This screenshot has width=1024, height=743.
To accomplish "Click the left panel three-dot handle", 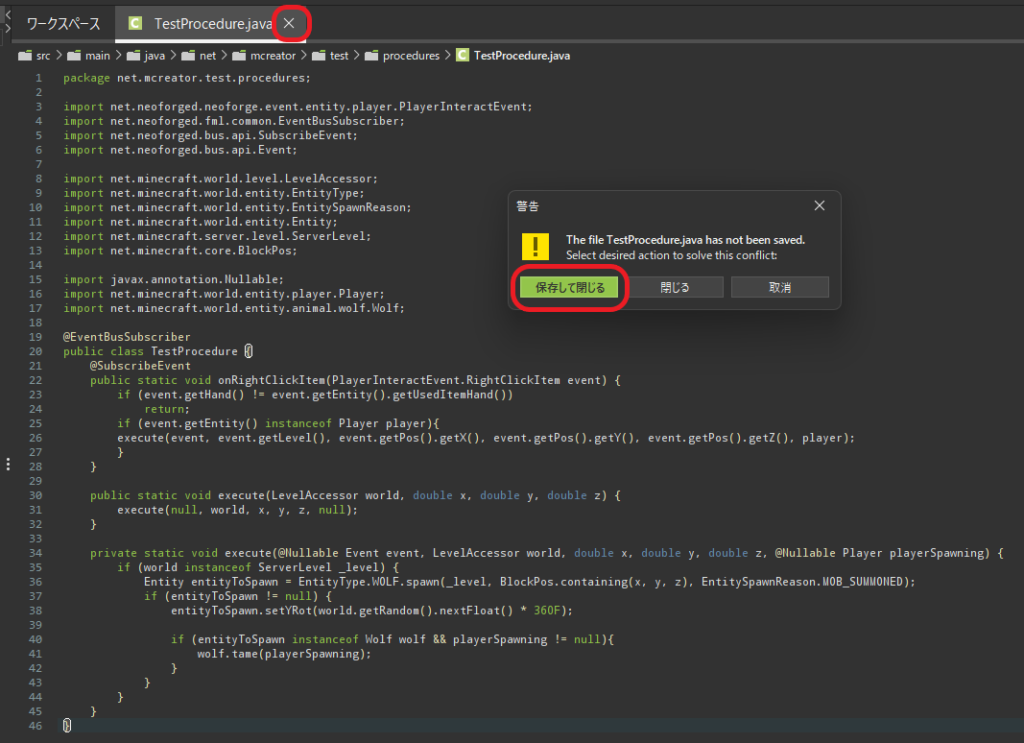I will (x=8, y=464).
